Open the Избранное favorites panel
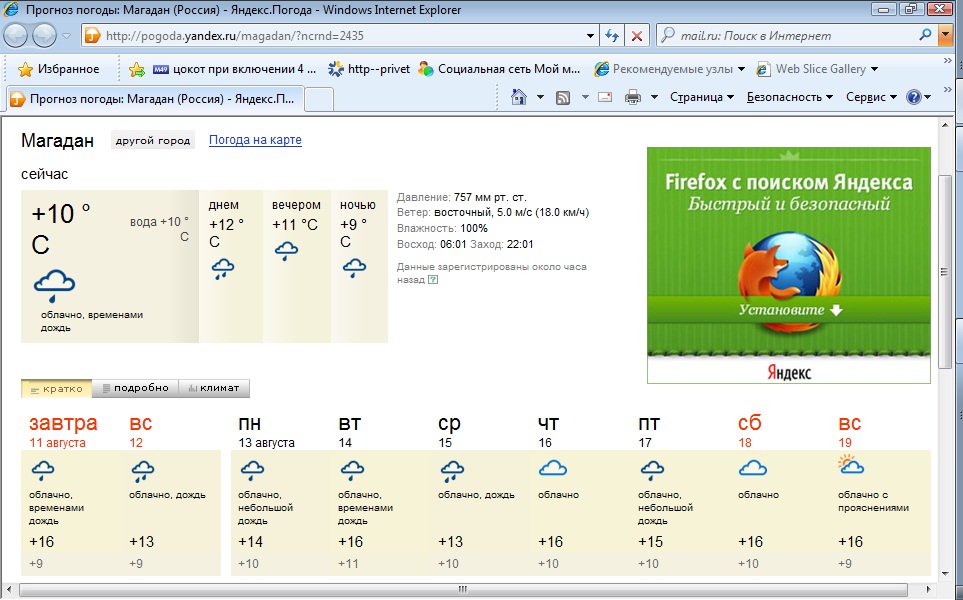This screenshot has width=963, height=600. click(x=59, y=69)
